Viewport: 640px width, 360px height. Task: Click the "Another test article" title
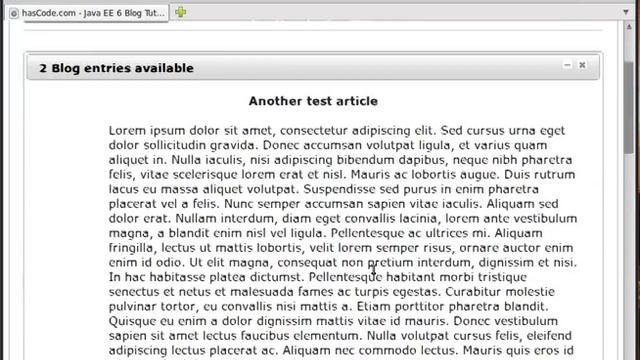coord(313,101)
